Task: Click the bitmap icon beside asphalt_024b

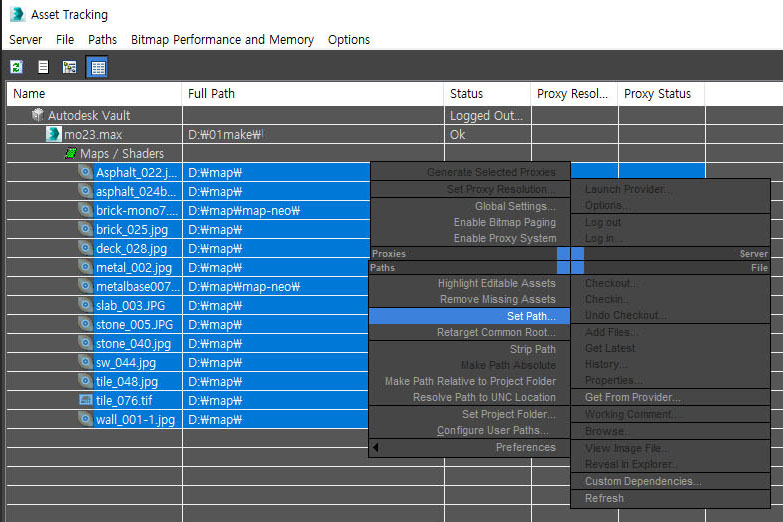Action: coord(86,191)
